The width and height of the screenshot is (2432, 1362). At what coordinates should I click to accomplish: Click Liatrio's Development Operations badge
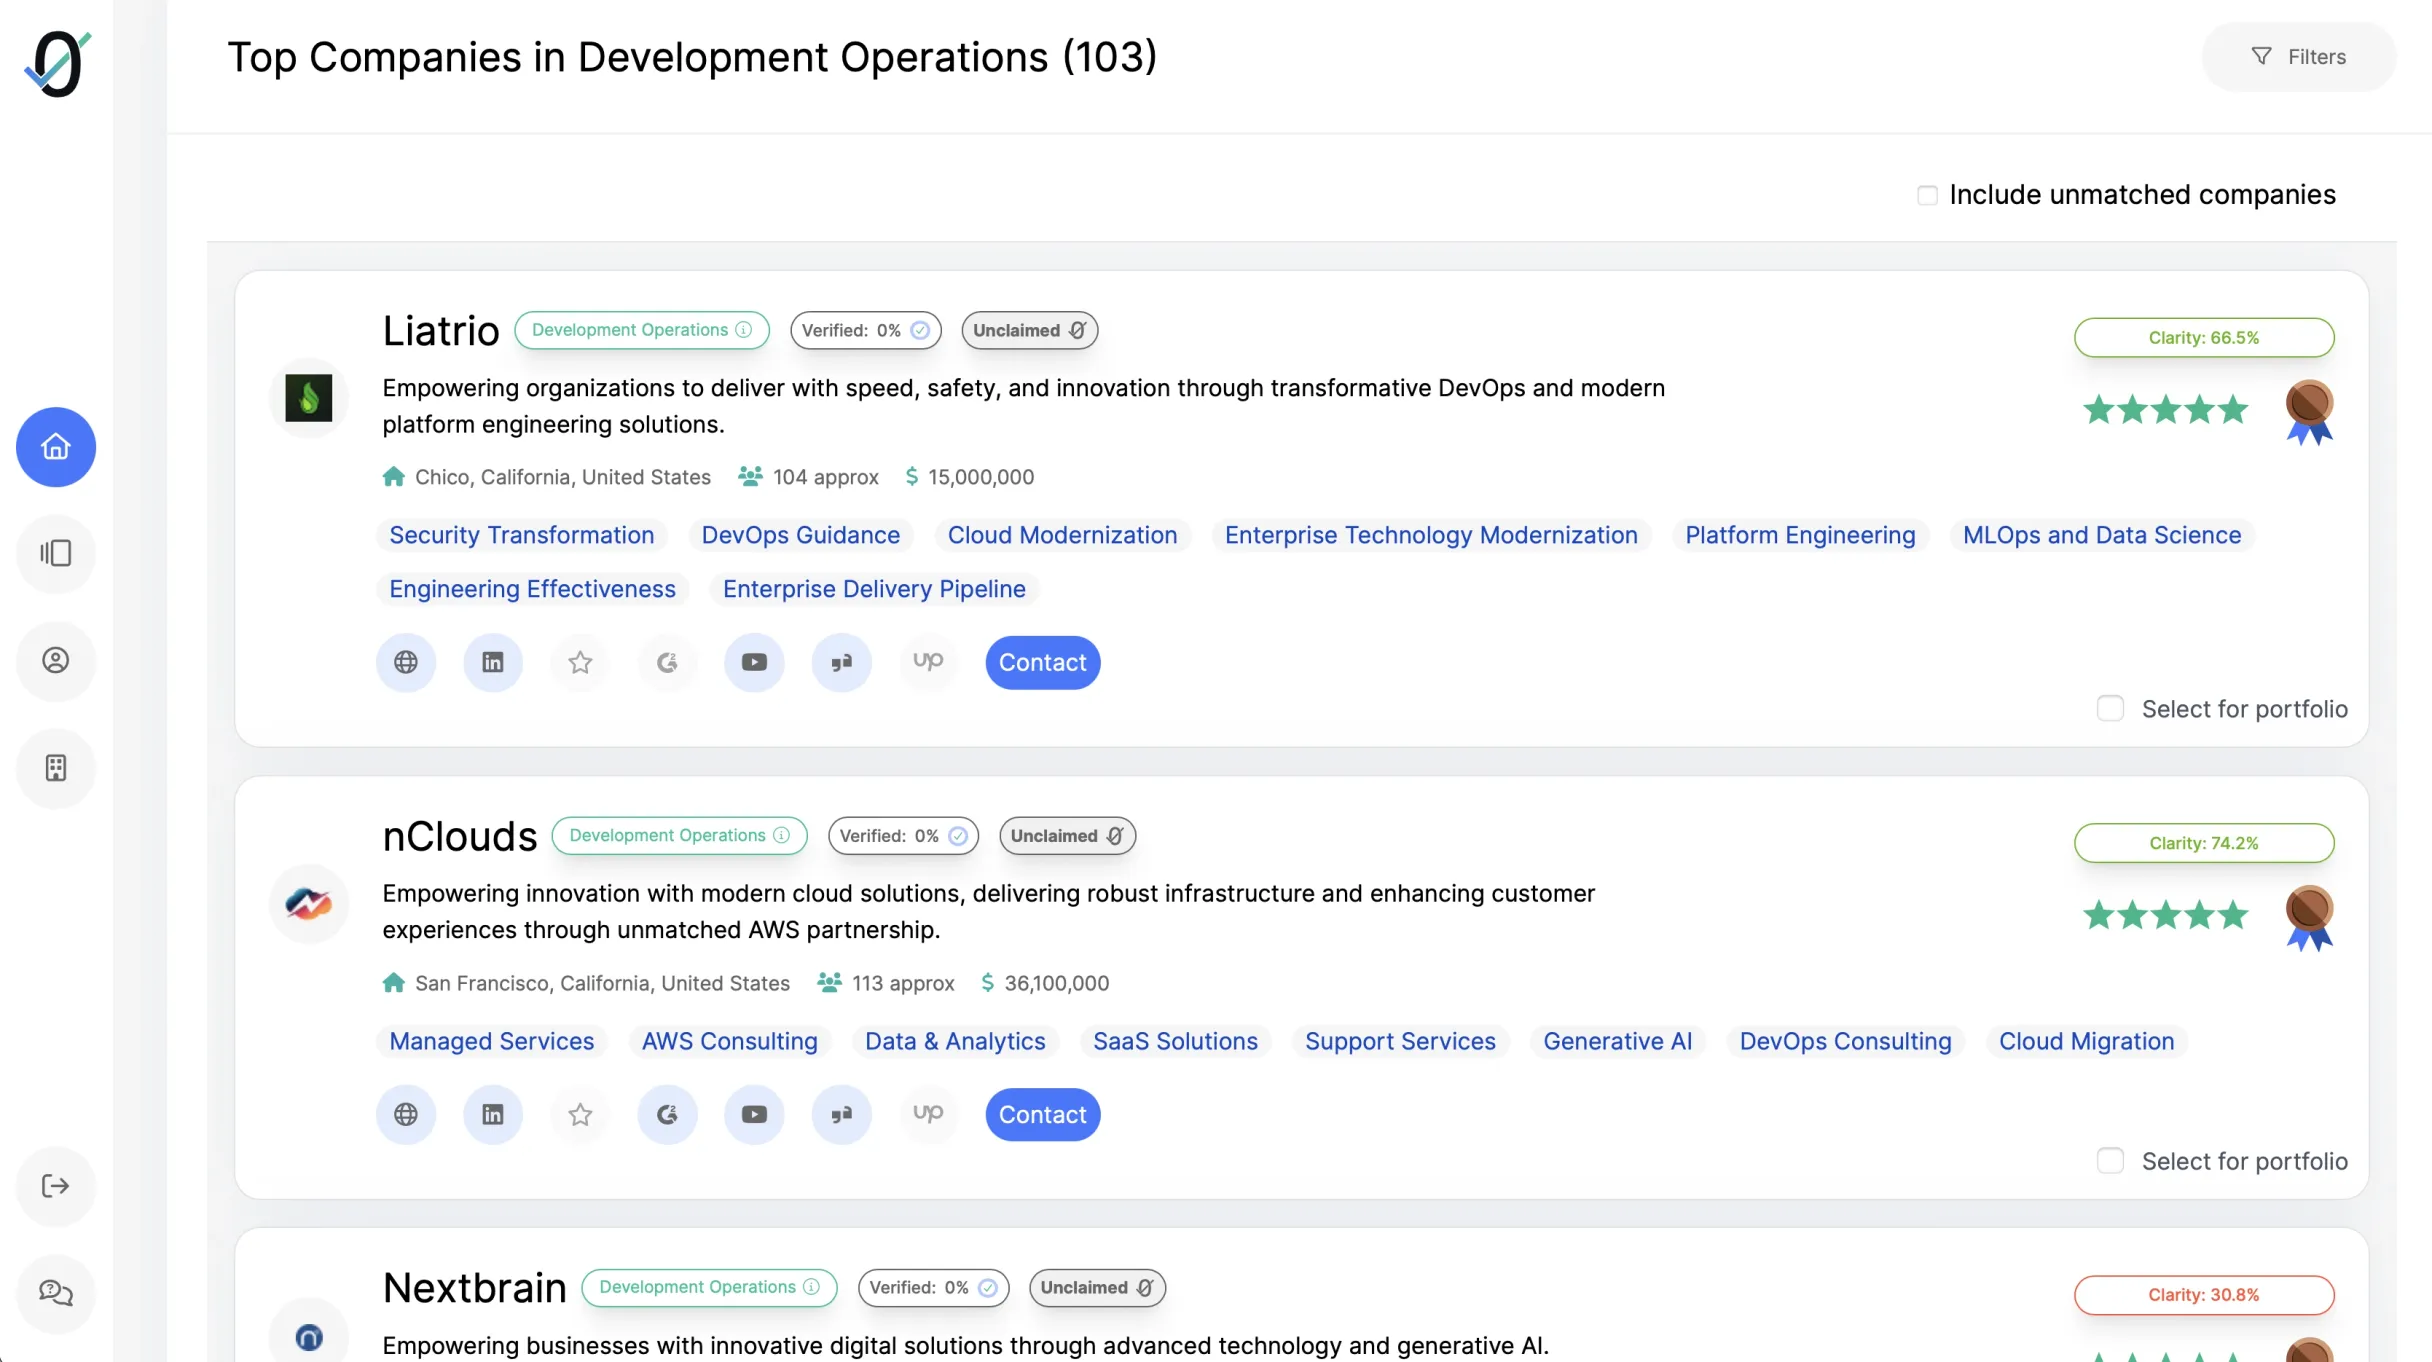coord(642,330)
